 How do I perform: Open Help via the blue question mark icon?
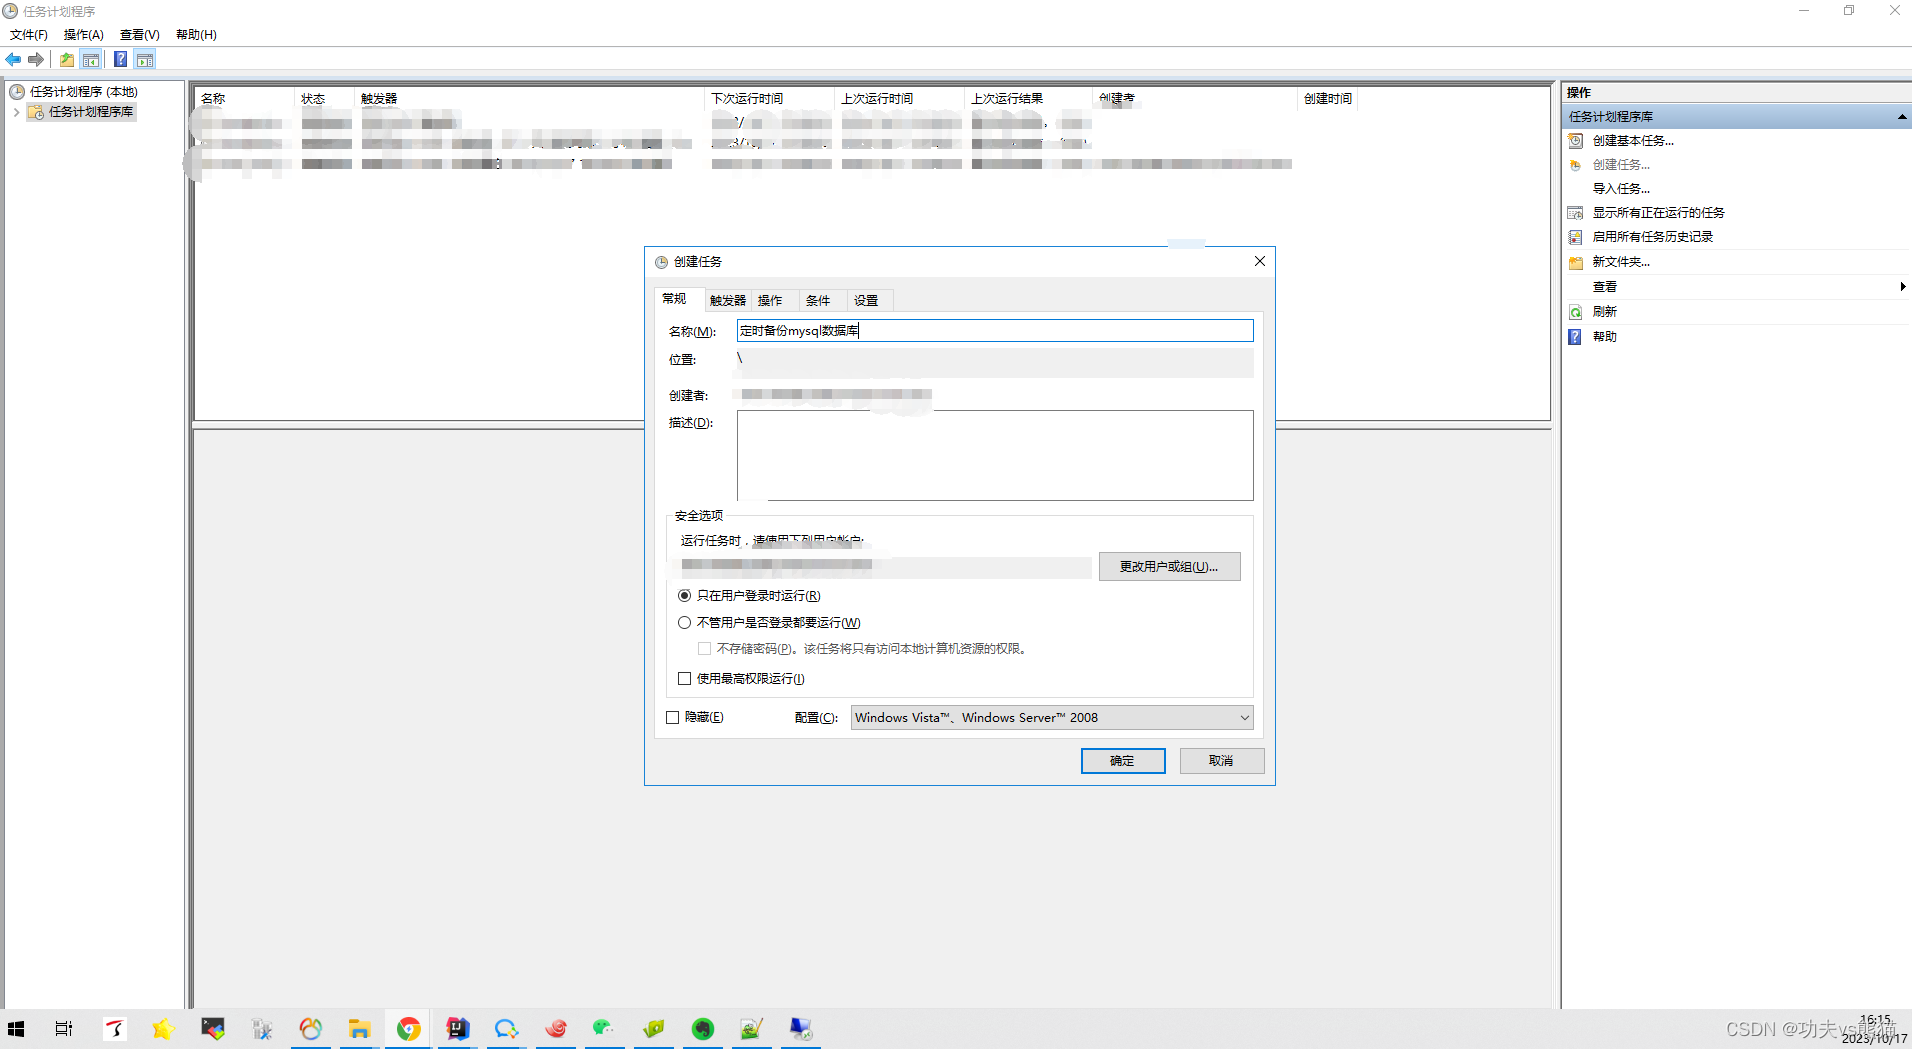pyautogui.click(x=119, y=59)
